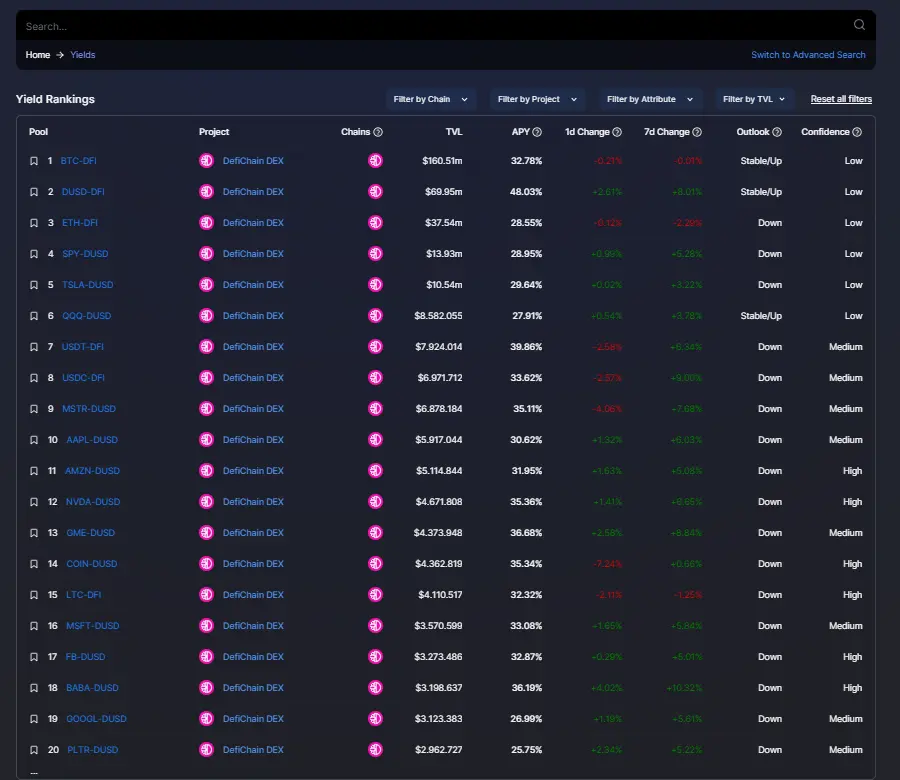Bookmark the SPY-DUSD pool
This screenshot has height=780, width=900.
point(34,254)
